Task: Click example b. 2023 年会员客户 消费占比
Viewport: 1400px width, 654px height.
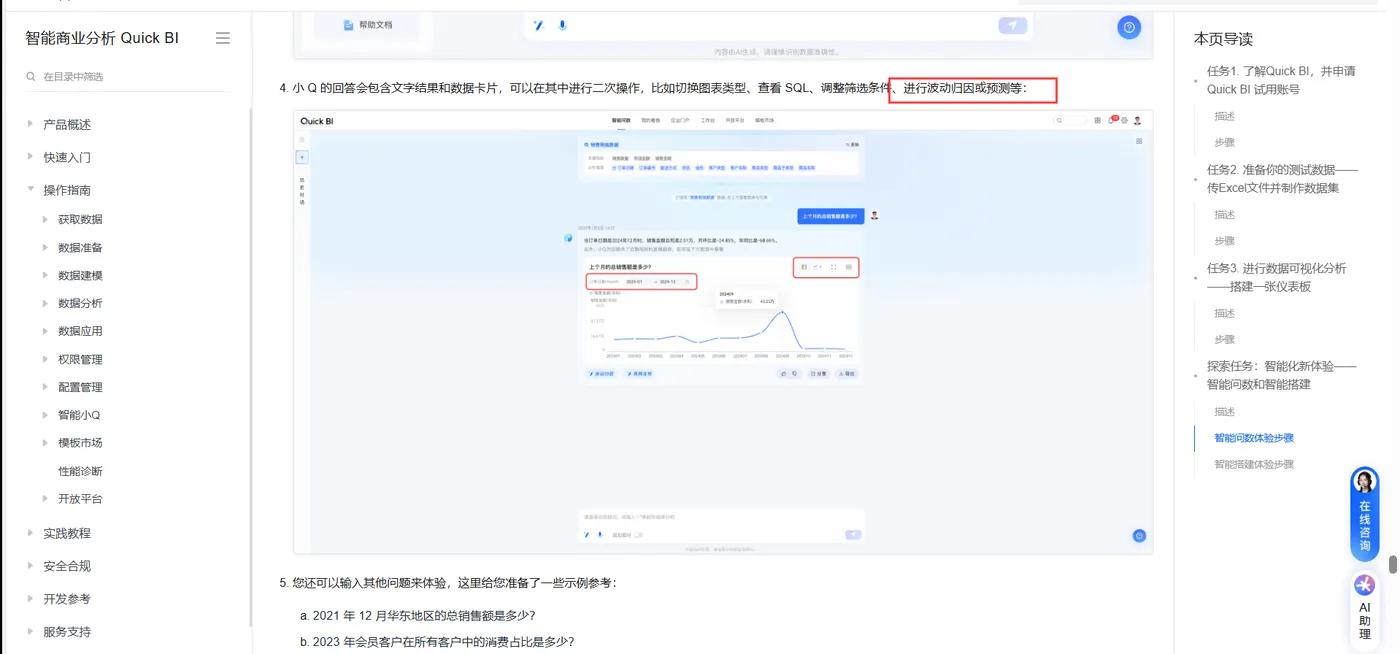Action: 436,641
